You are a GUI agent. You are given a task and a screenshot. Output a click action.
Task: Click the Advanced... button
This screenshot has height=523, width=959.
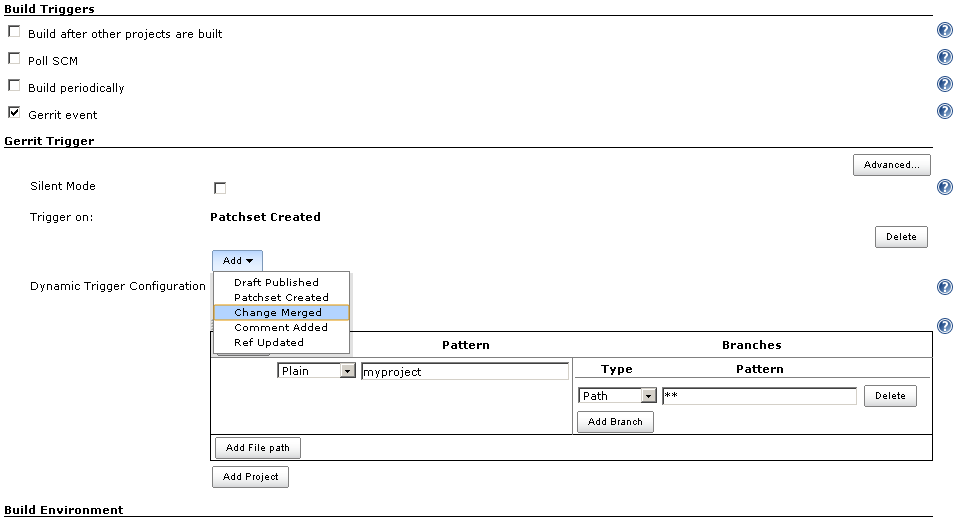pos(892,165)
